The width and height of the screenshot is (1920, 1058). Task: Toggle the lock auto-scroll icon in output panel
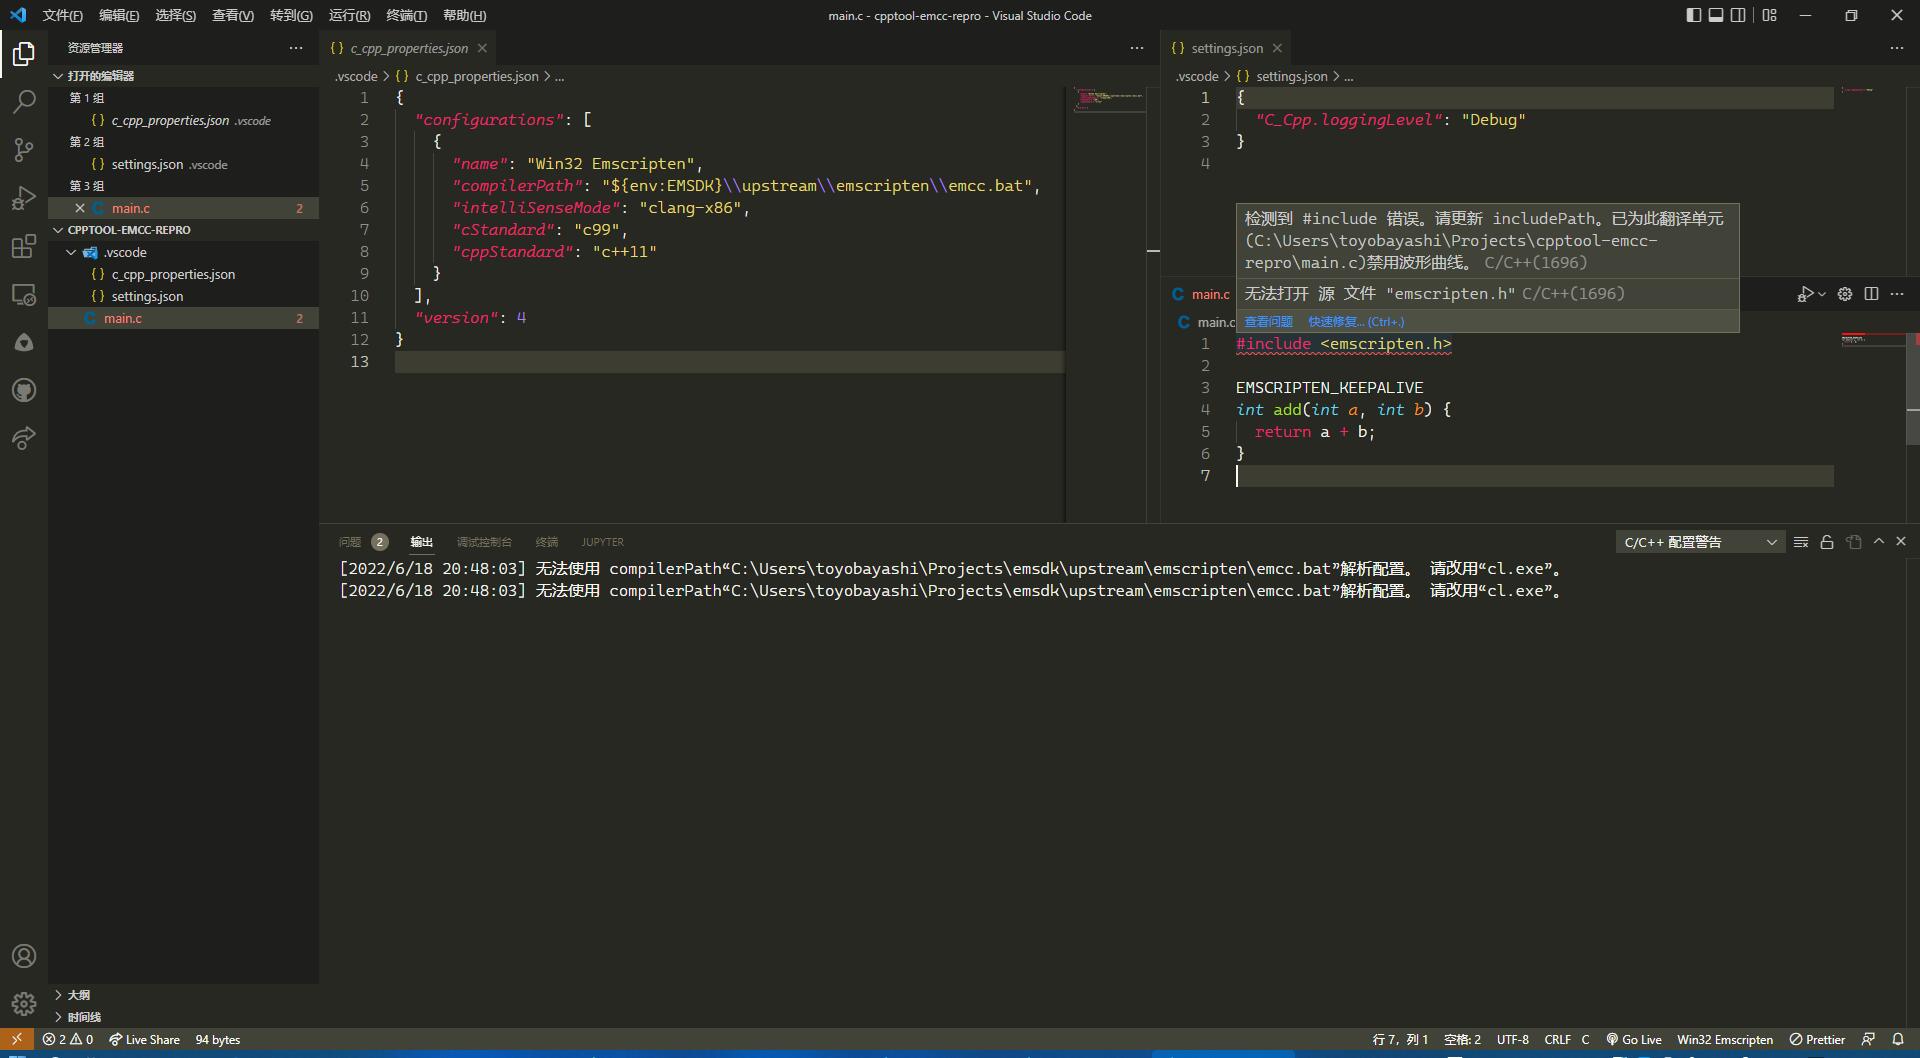[1827, 541]
